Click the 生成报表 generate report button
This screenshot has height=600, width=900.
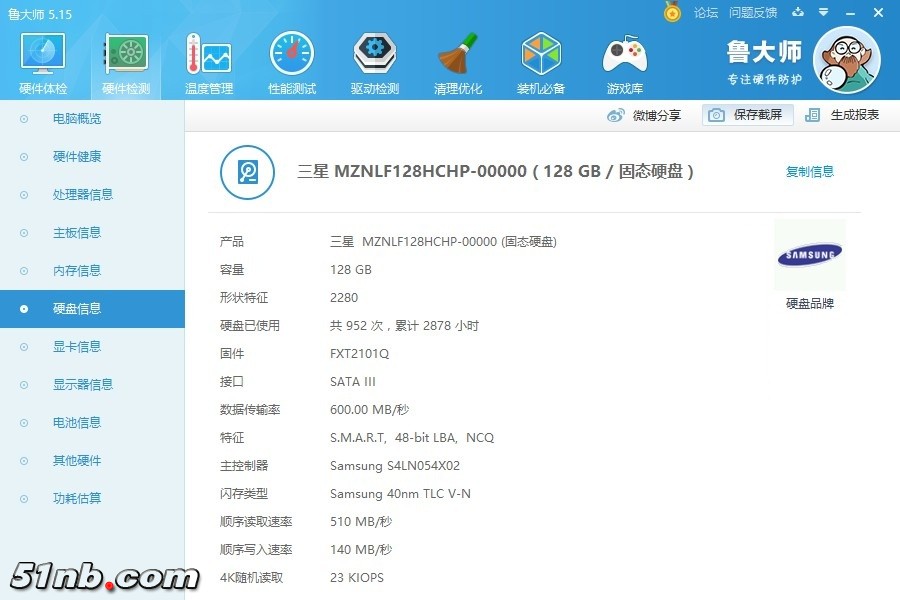pyautogui.click(x=843, y=115)
